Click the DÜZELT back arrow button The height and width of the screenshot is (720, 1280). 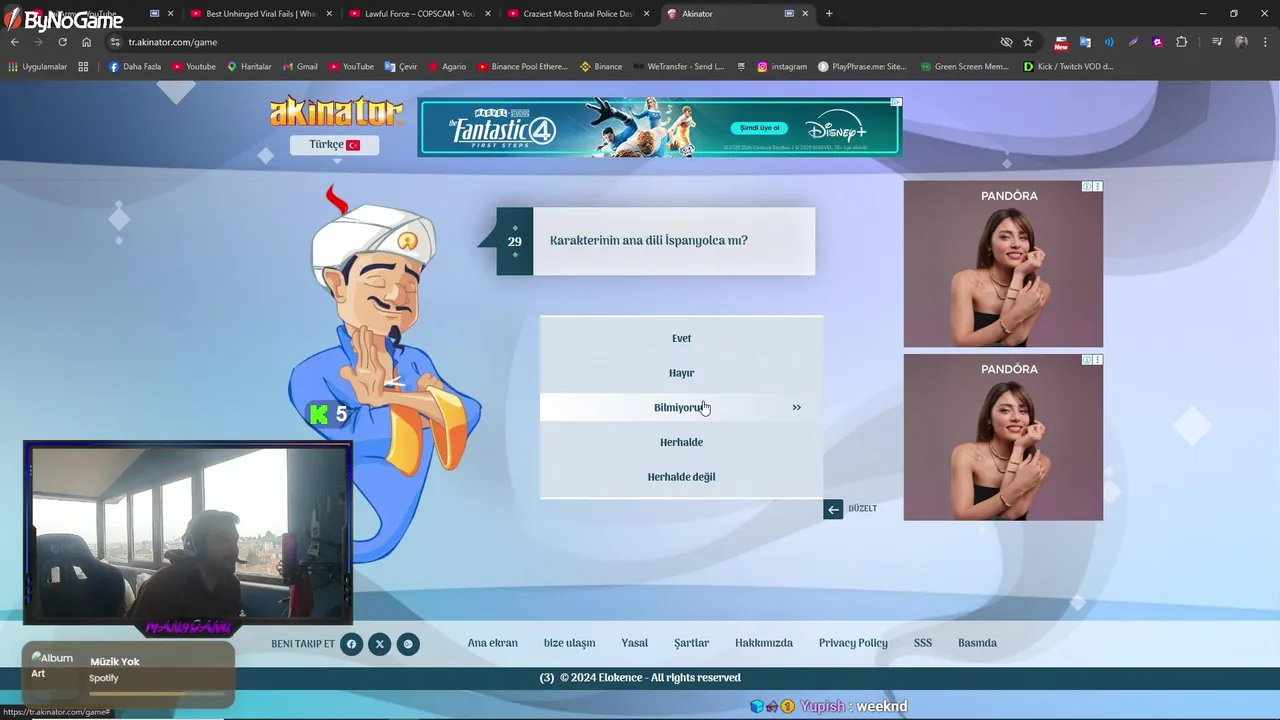point(833,509)
